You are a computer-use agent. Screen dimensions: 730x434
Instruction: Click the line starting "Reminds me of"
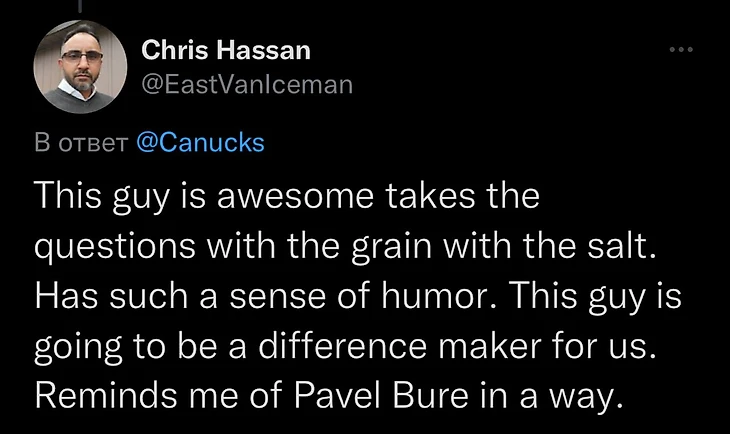(x=329, y=396)
